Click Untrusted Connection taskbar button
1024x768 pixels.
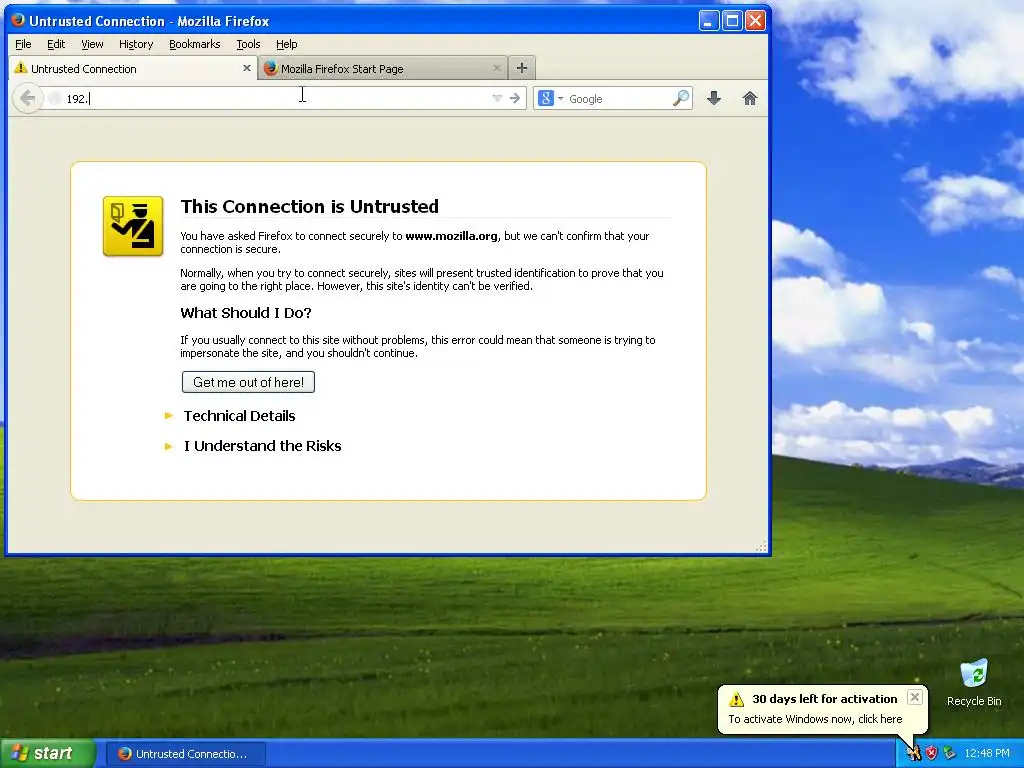coord(185,754)
